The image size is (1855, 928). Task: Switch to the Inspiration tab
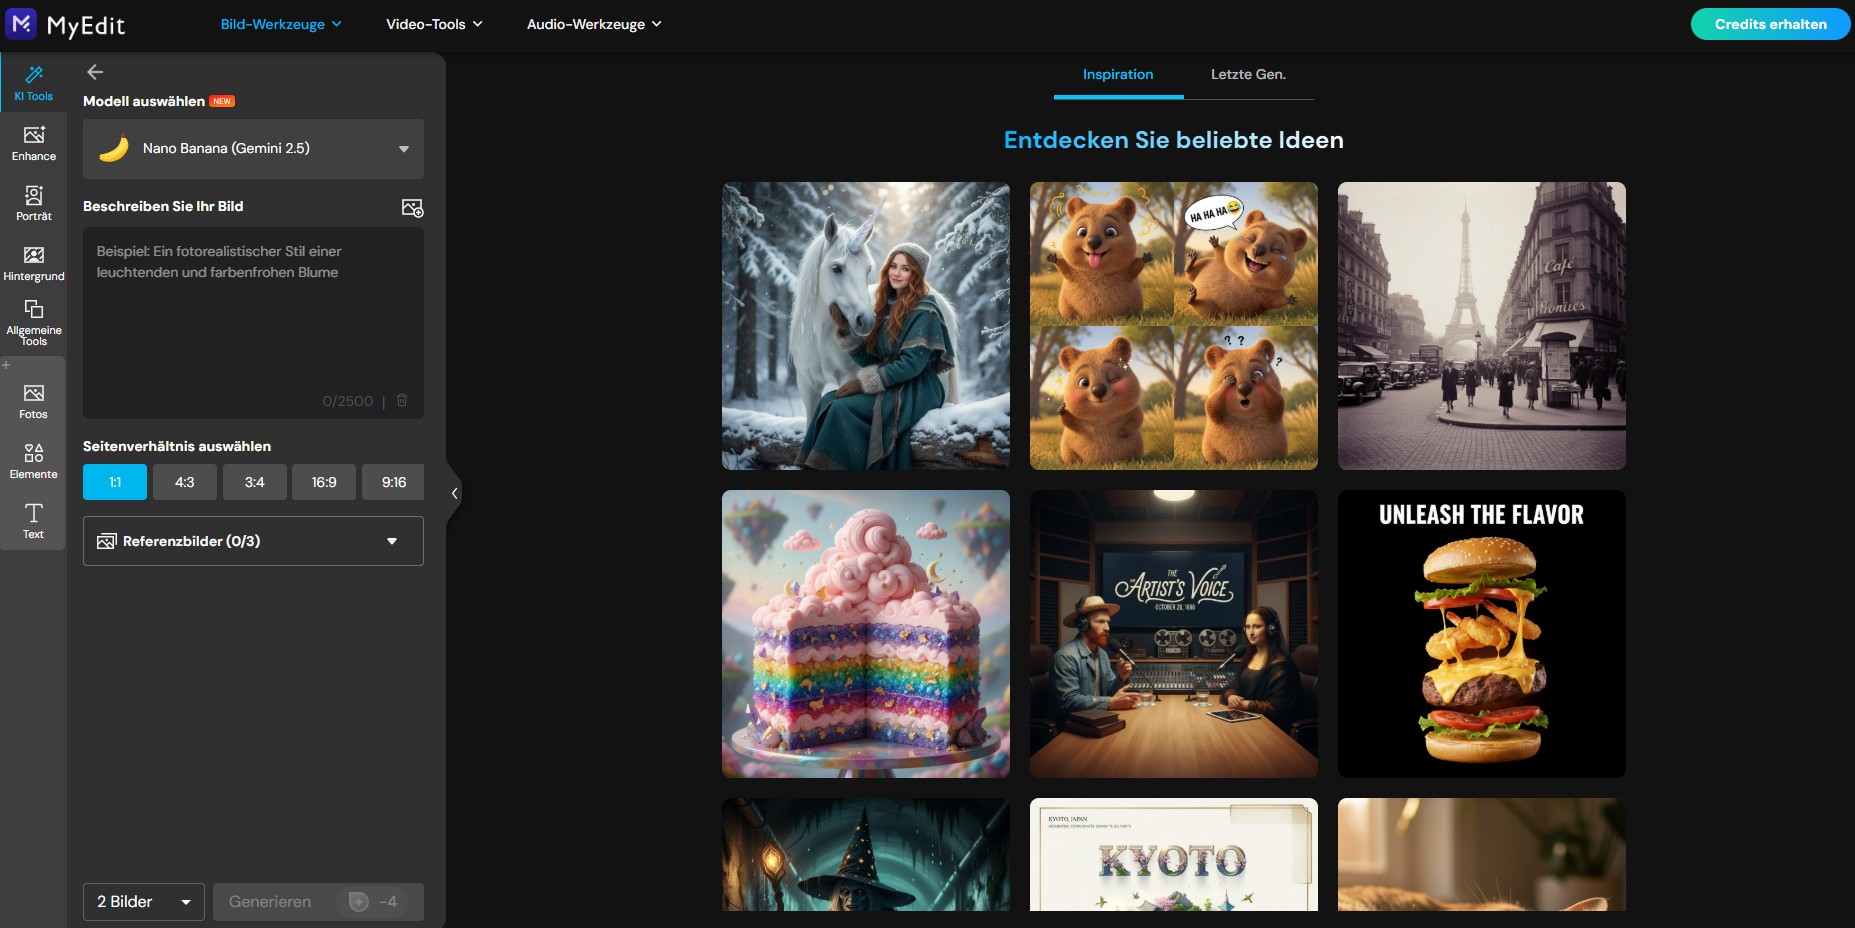pos(1118,75)
